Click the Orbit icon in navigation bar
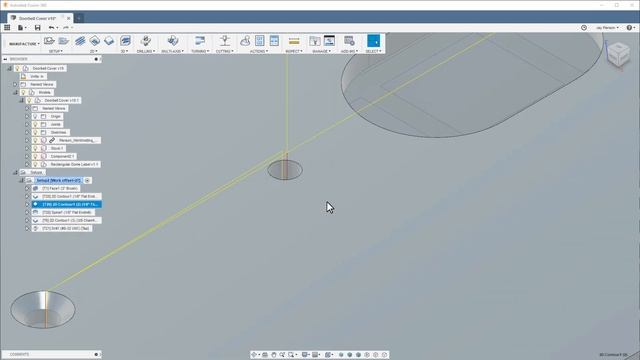The height and width of the screenshot is (360, 640). [x=254, y=355]
